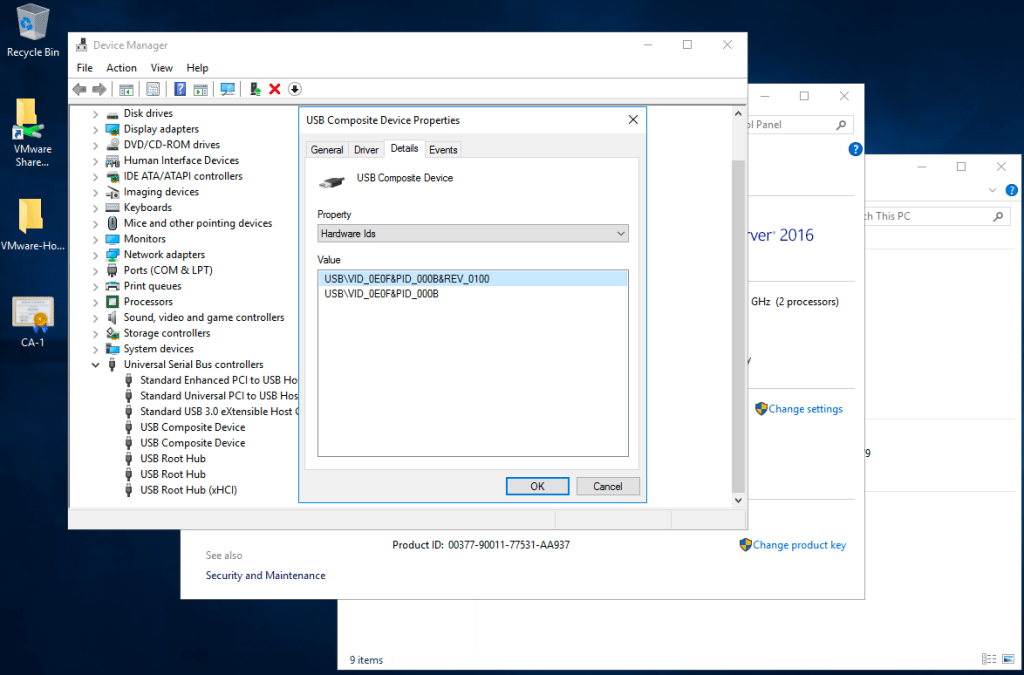Click Scan for hardware changes toolbar icon
The width and height of the screenshot is (1024, 675).
[228, 89]
